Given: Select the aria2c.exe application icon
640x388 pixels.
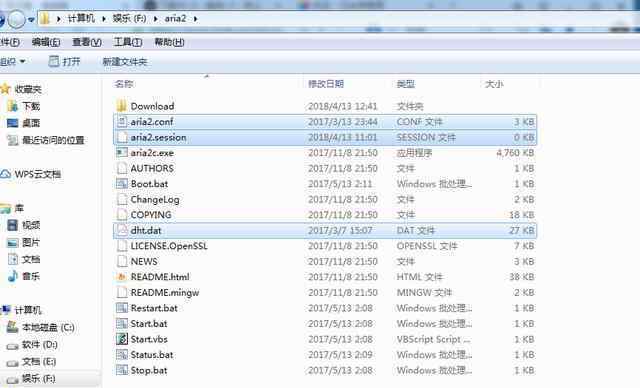Looking at the screenshot, I should 122,153.
